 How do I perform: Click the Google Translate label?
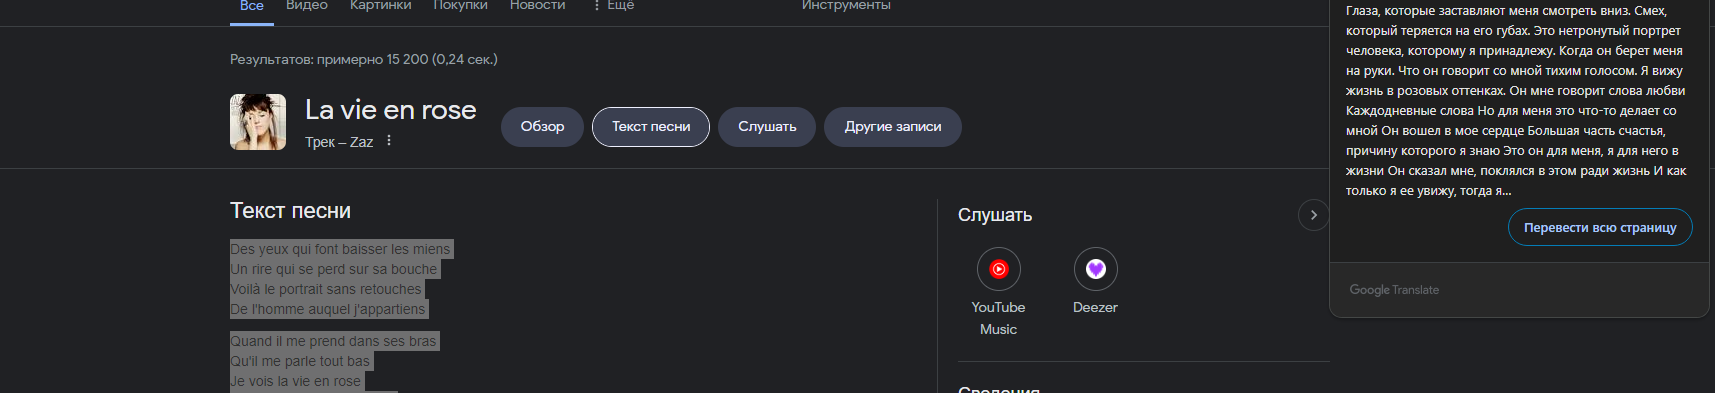click(1394, 290)
